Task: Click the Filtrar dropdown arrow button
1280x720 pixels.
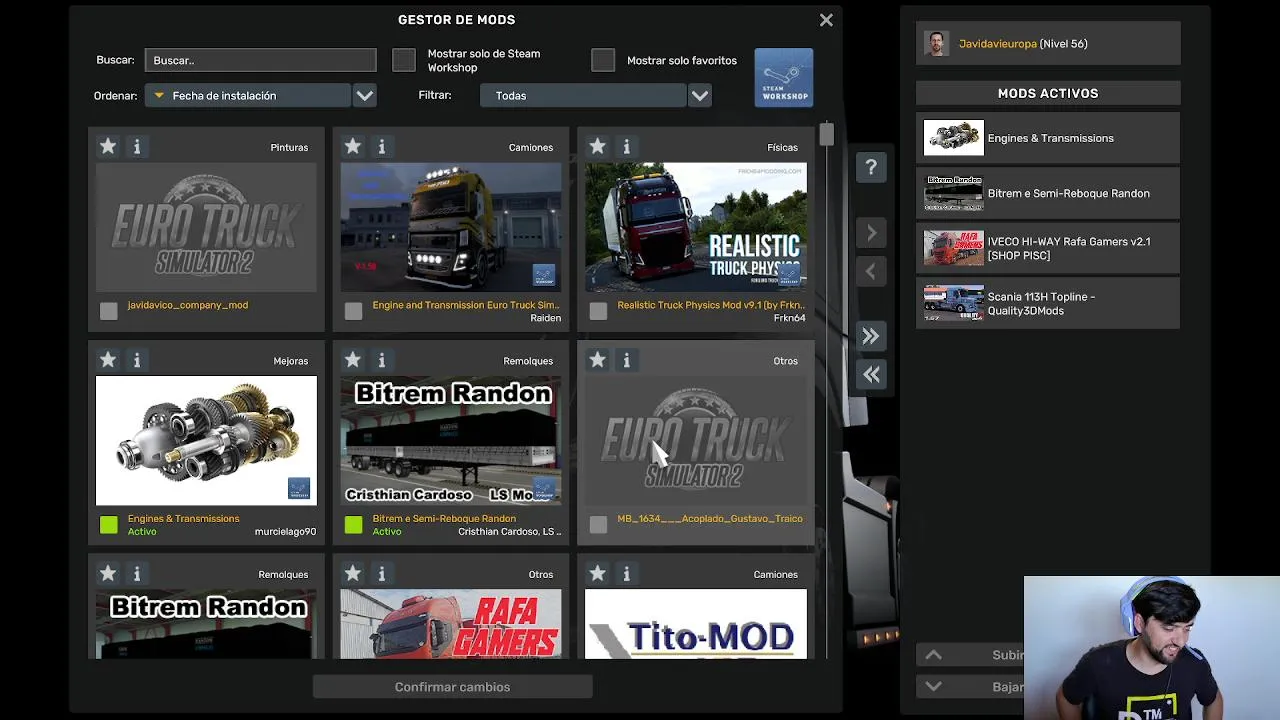Action: point(700,95)
